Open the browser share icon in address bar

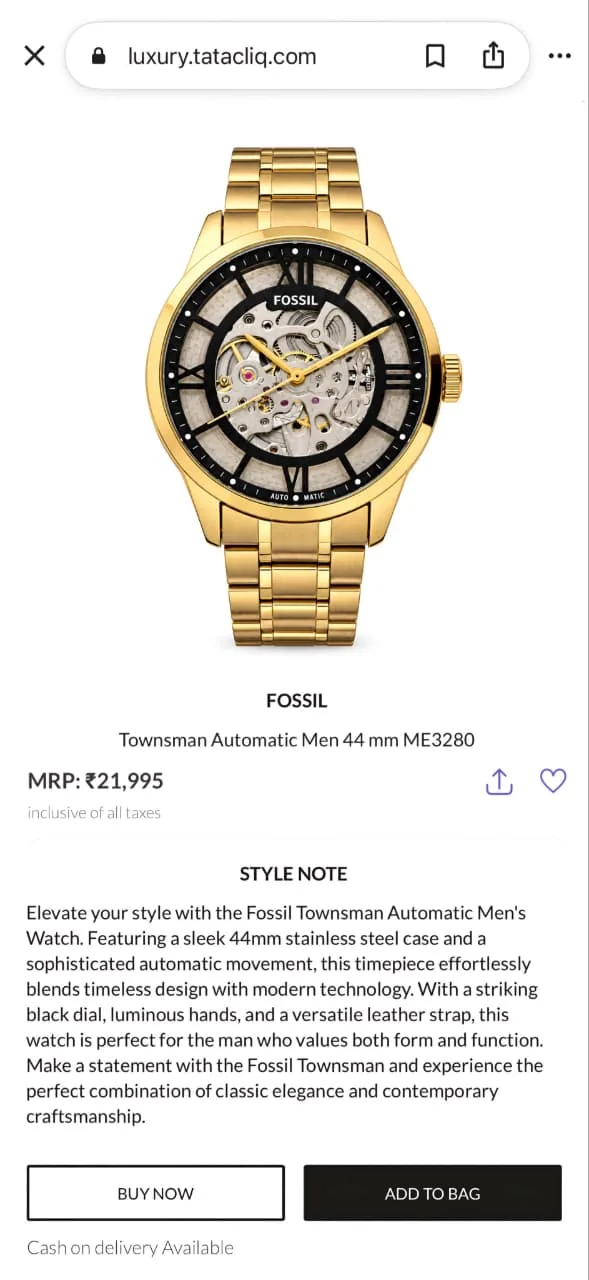point(493,56)
